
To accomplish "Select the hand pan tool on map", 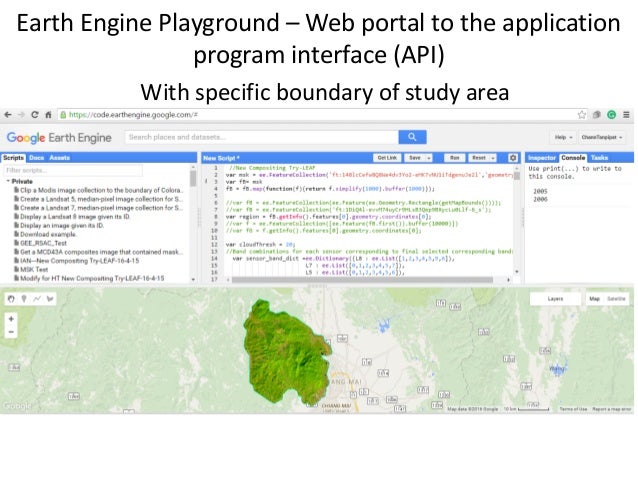I will pyautogui.click(x=11, y=299).
